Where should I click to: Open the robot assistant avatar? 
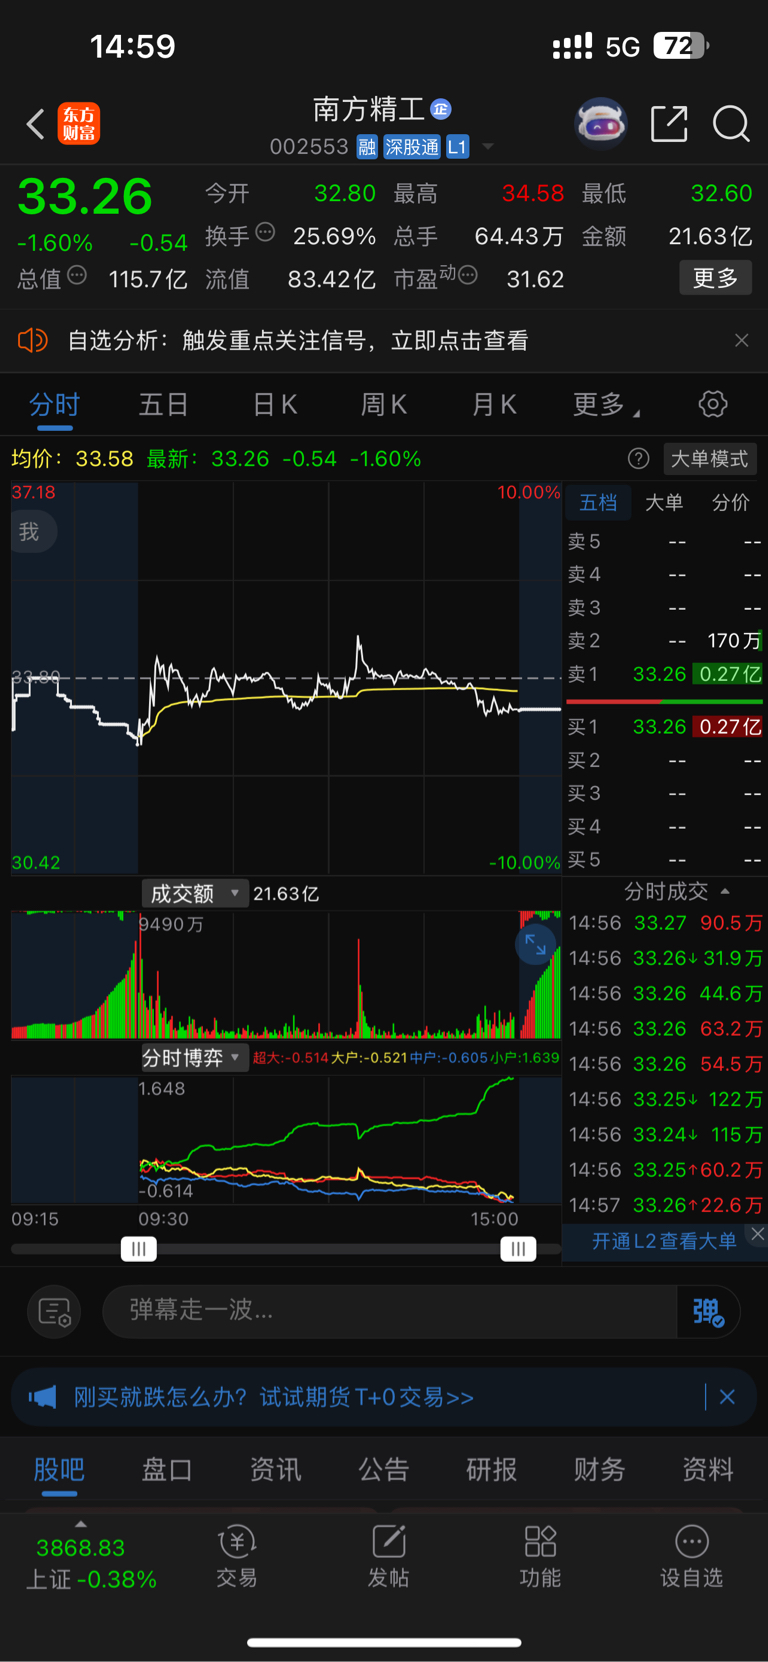coord(601,124)
